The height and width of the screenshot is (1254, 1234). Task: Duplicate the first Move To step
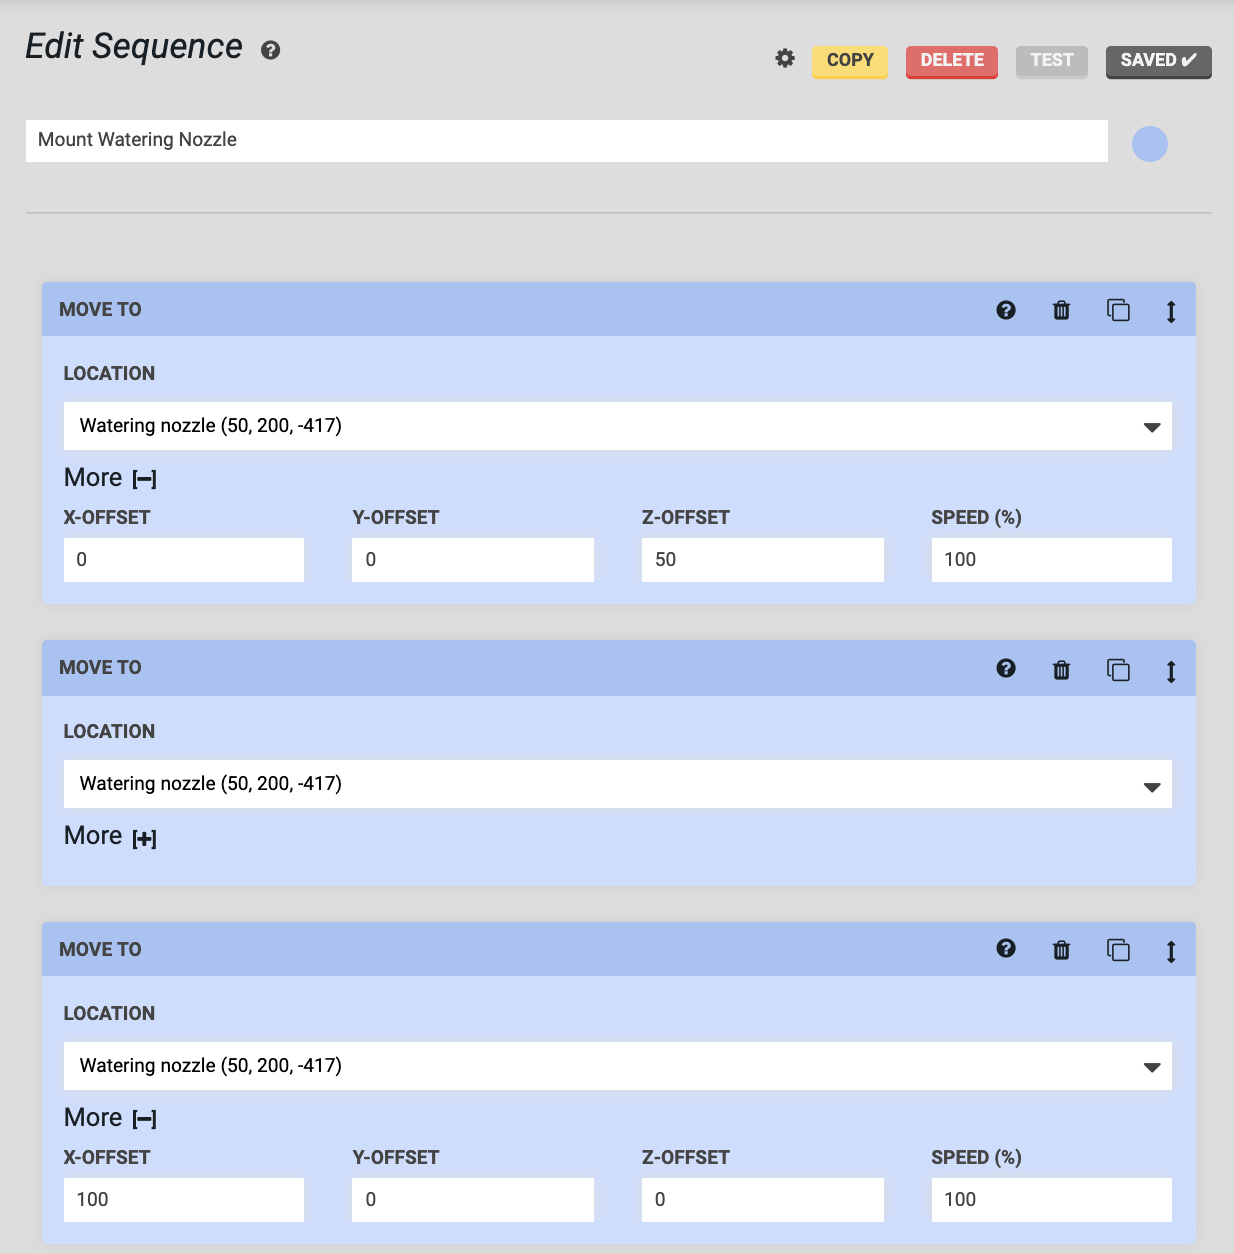click(1118, 310)
